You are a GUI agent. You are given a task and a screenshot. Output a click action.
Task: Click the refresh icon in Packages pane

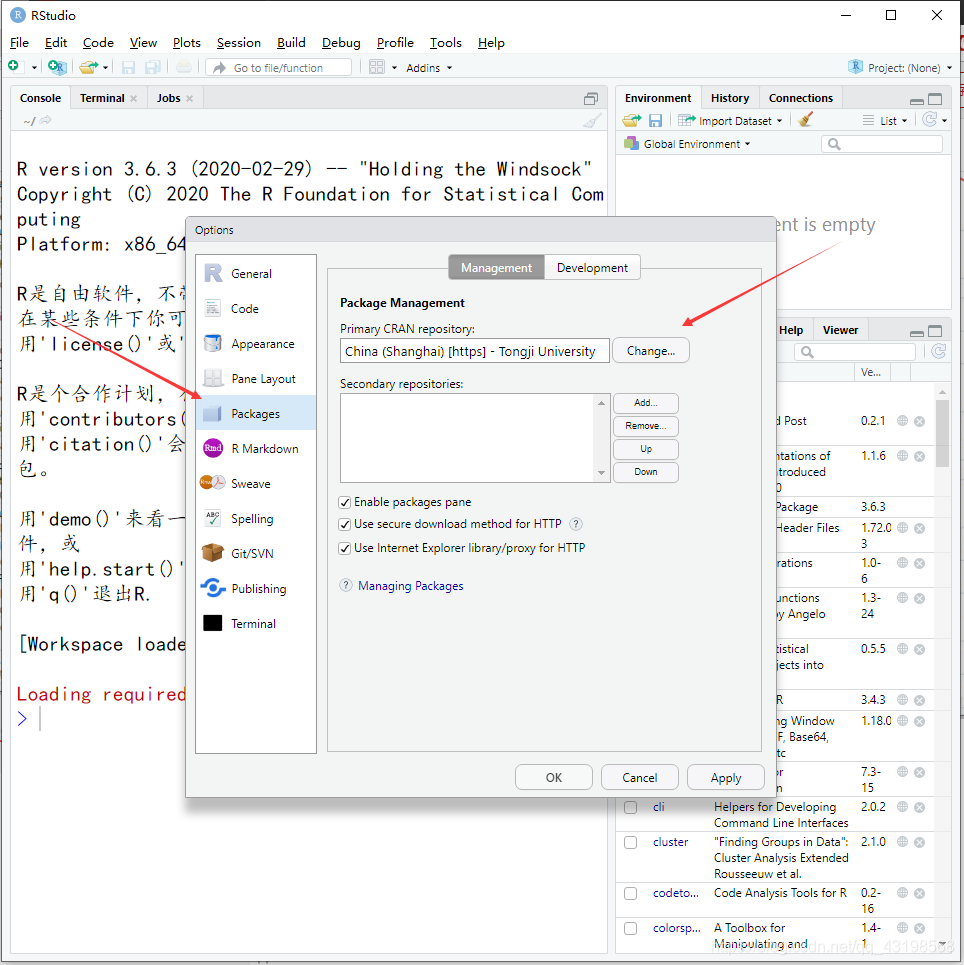tap(938, 351)
